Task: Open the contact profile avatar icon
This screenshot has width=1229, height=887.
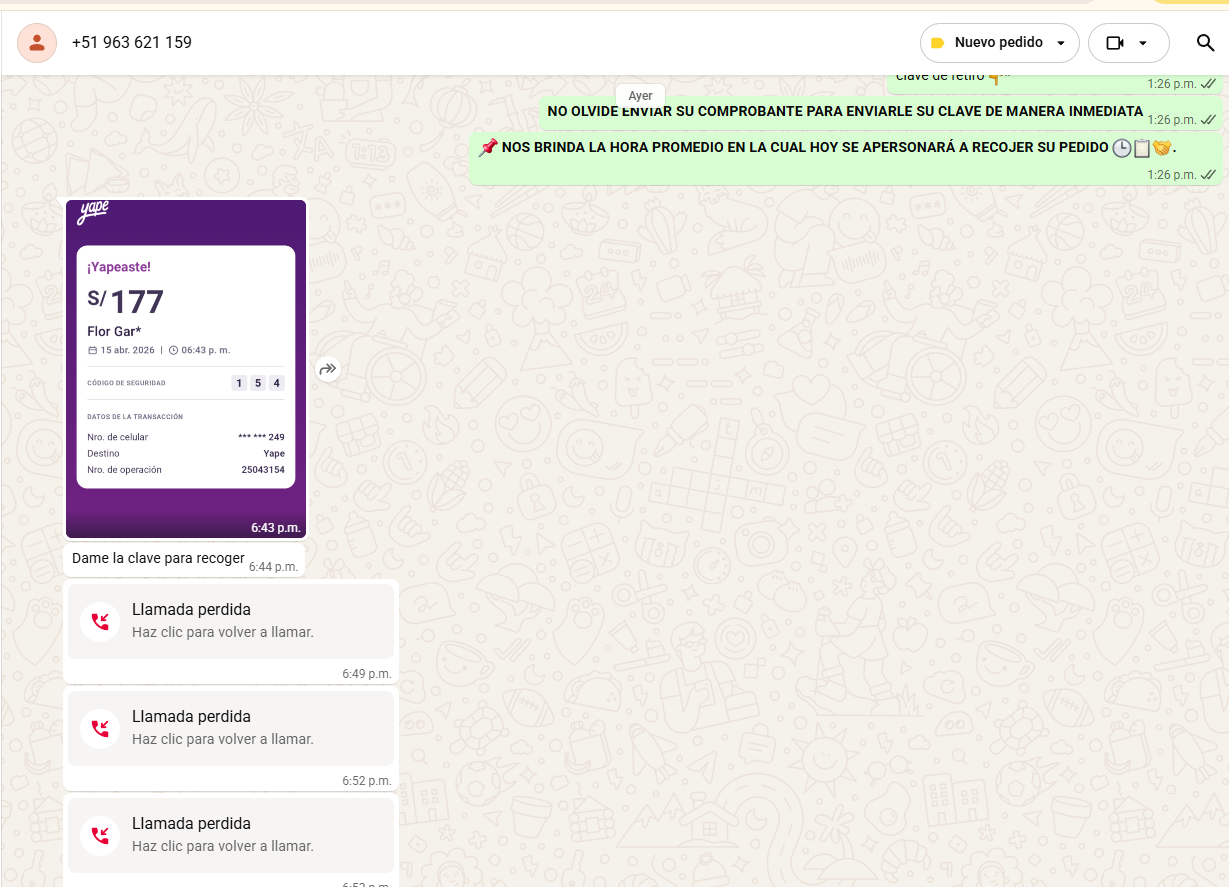Action: [37, 43]
